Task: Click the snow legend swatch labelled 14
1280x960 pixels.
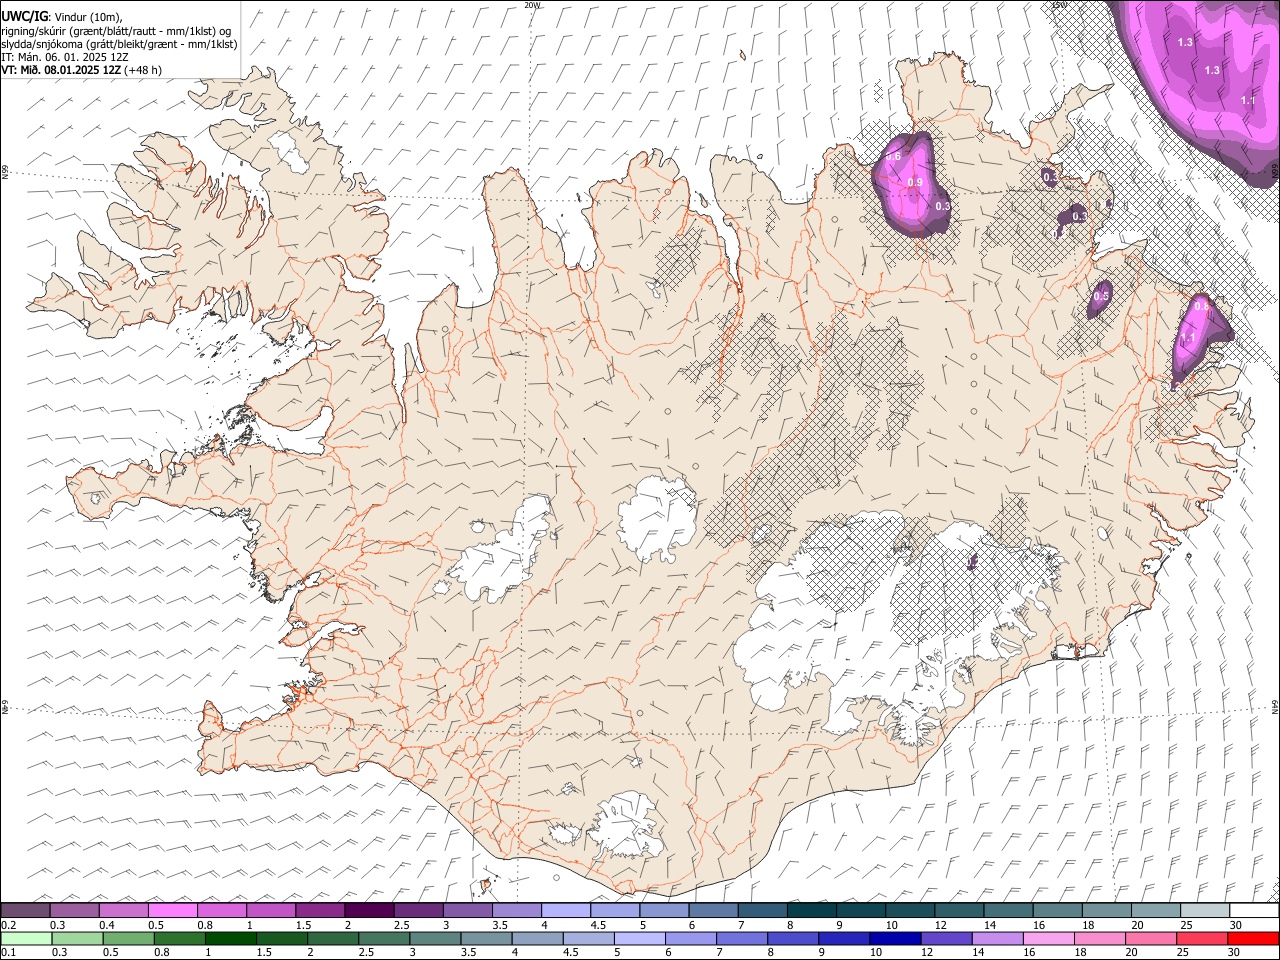Action: [x=1007, y=911]
